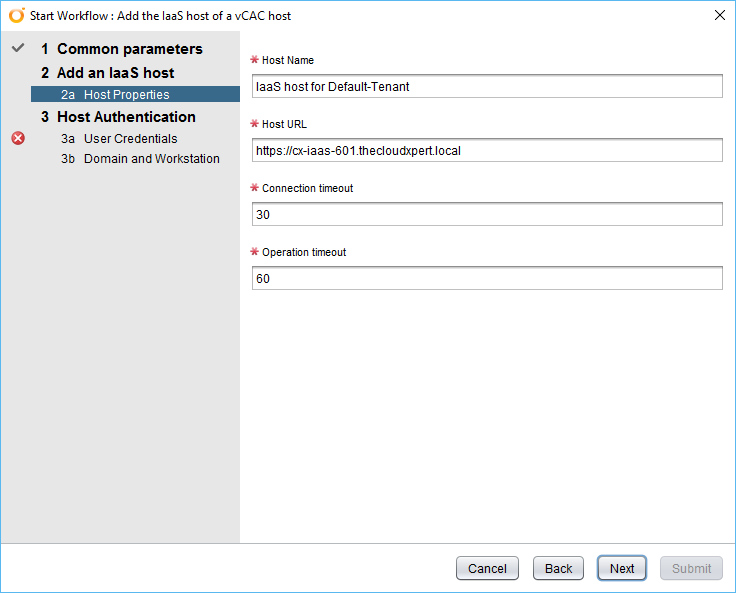This screenshot has width=736, height=593.
Task: Go back using the Back button
Action: 558,568
